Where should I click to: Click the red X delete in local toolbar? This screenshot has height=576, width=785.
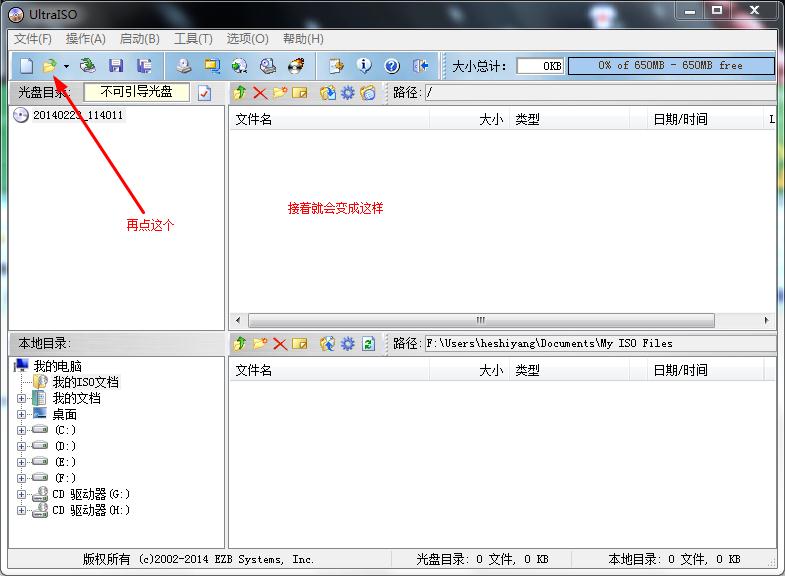280,343
